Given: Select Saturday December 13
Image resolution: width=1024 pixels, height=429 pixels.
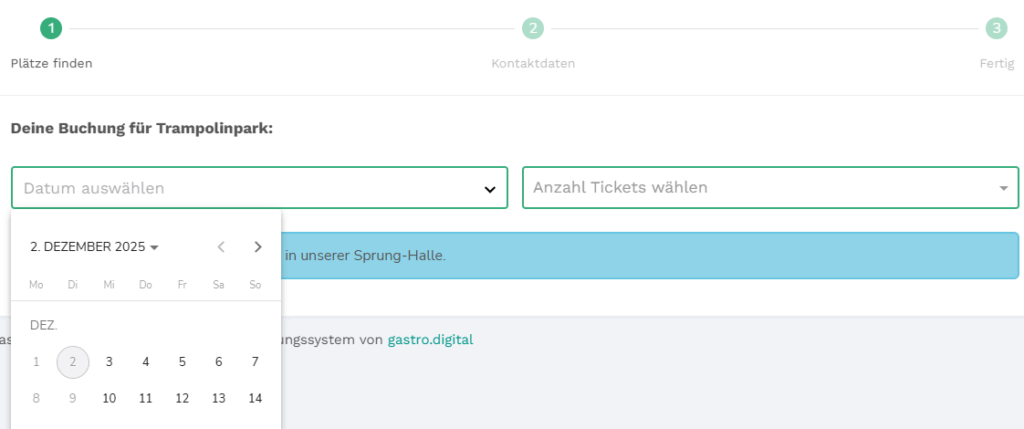Looking at the screenshot, I should pyautogui.click(x=219, y=398).
